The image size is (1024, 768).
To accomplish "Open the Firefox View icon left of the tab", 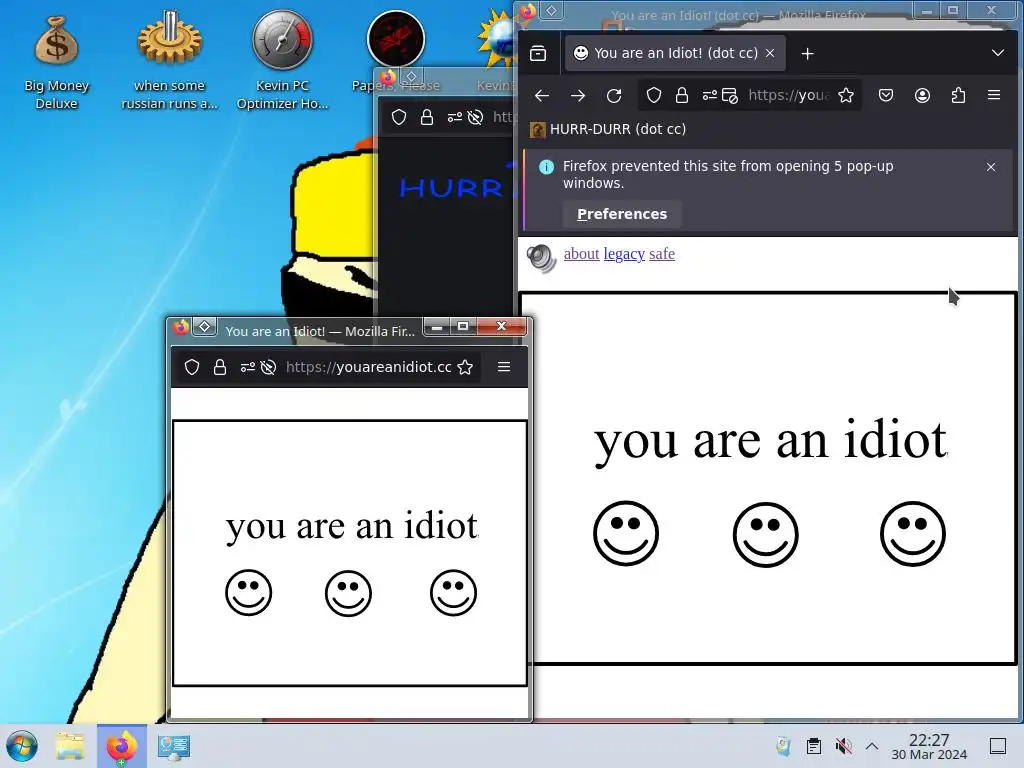I will [x=537, y=54].
